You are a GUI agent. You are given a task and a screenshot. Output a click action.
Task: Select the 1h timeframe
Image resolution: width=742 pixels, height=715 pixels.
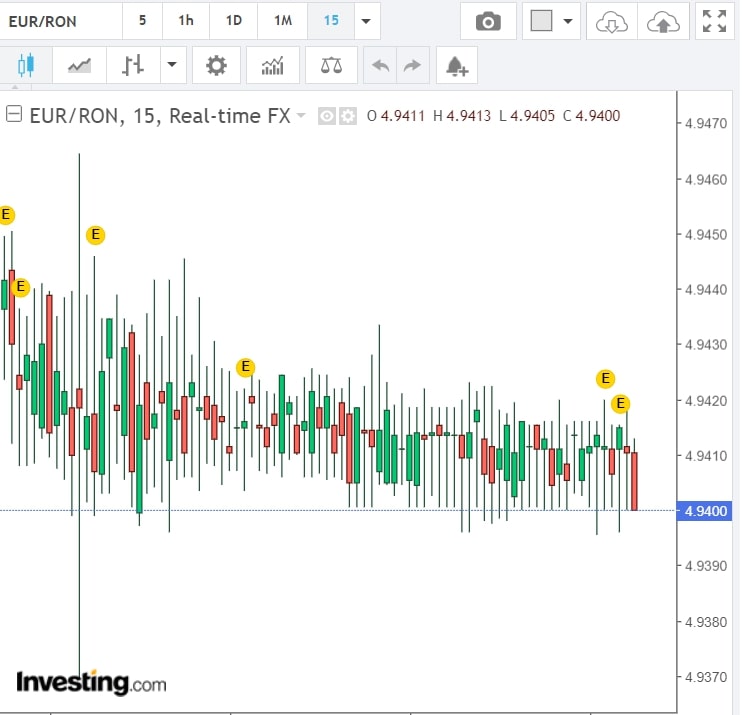(x=186, y=20)
